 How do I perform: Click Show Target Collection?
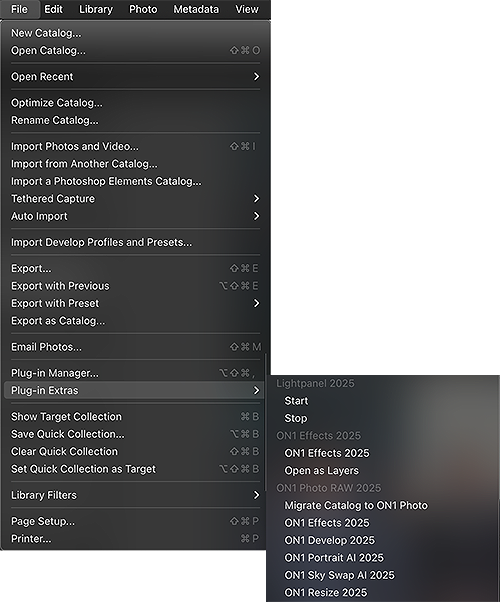135,417
